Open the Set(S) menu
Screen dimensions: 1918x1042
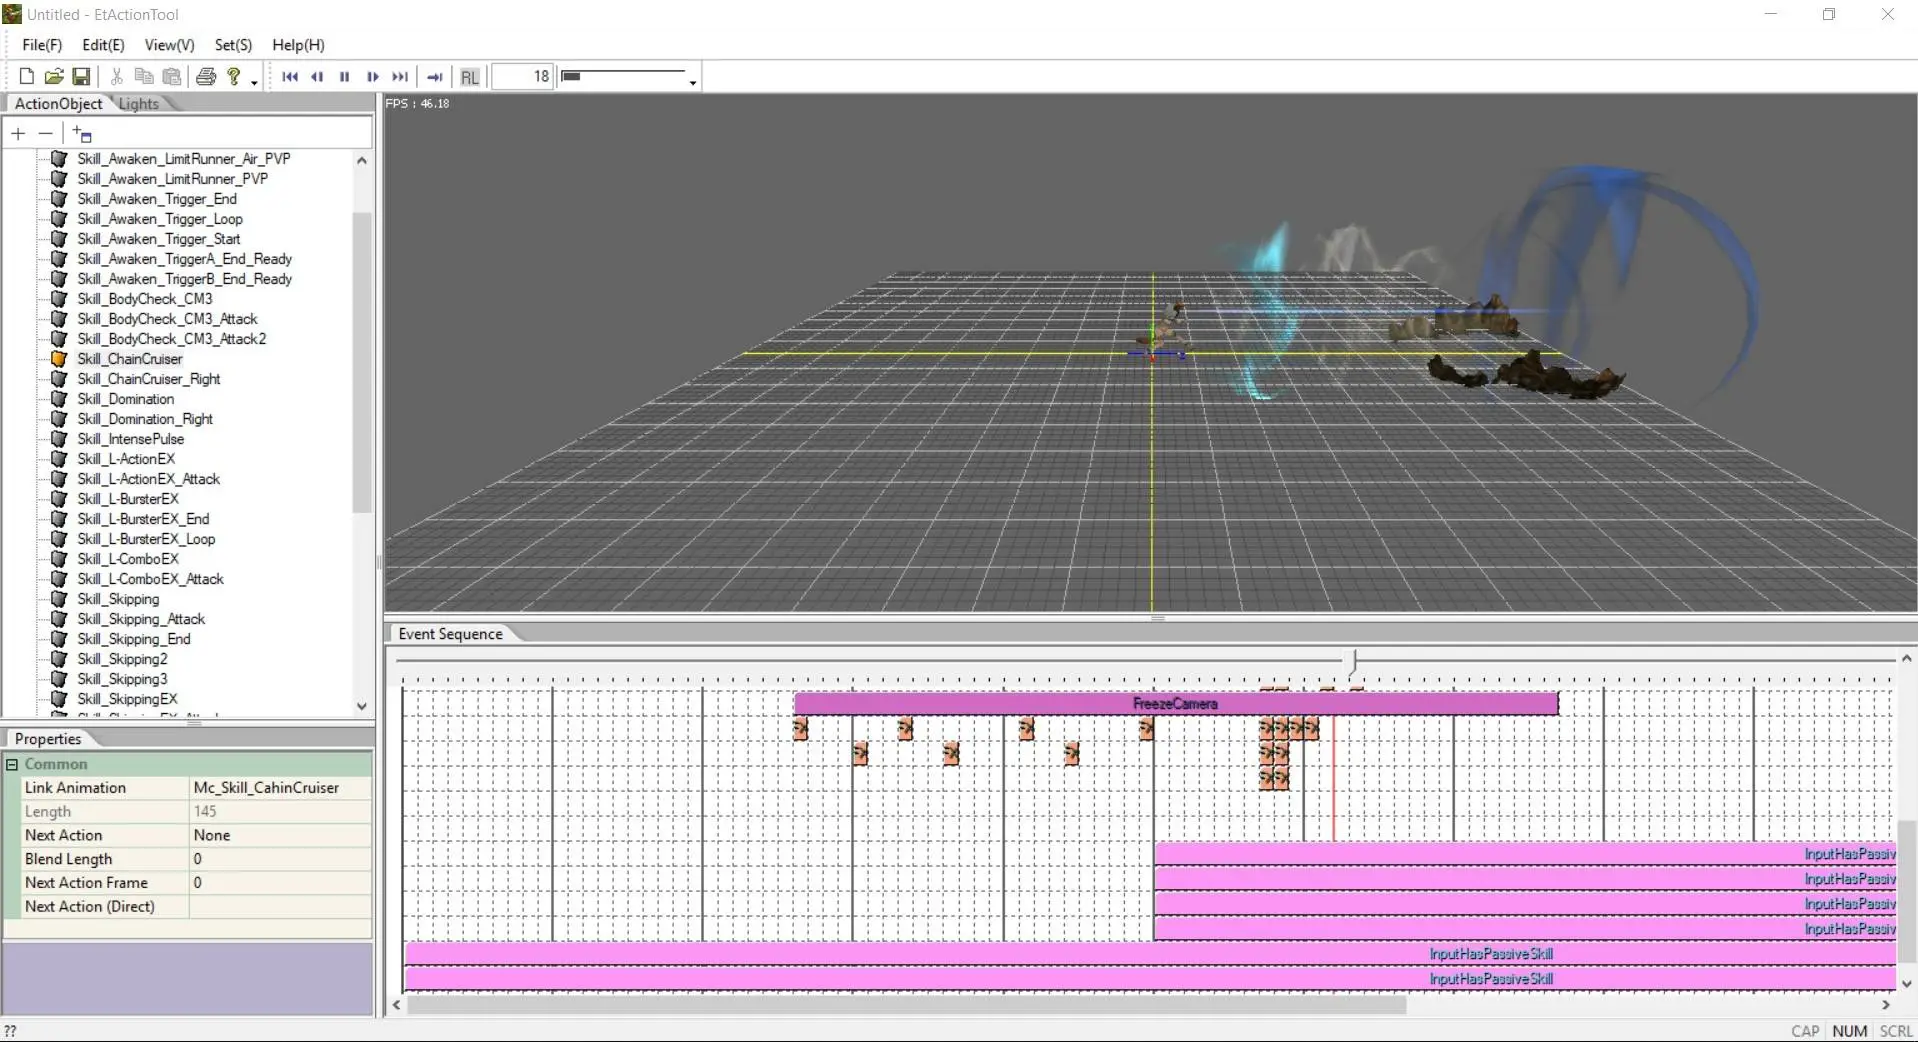coord(233,45)
